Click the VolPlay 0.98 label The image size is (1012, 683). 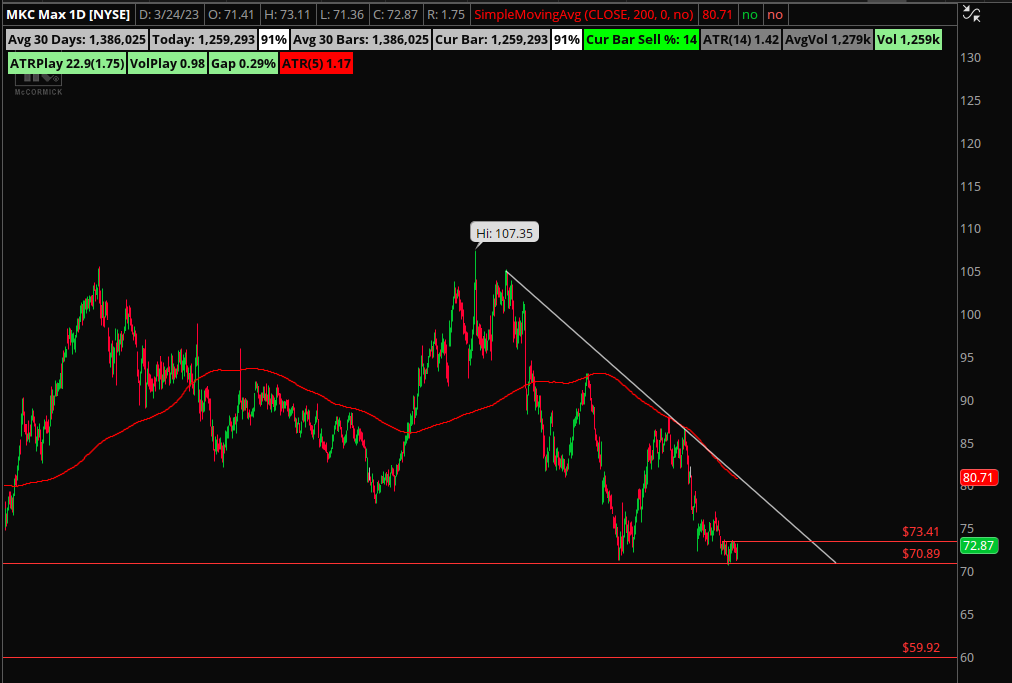pos(167,63)
